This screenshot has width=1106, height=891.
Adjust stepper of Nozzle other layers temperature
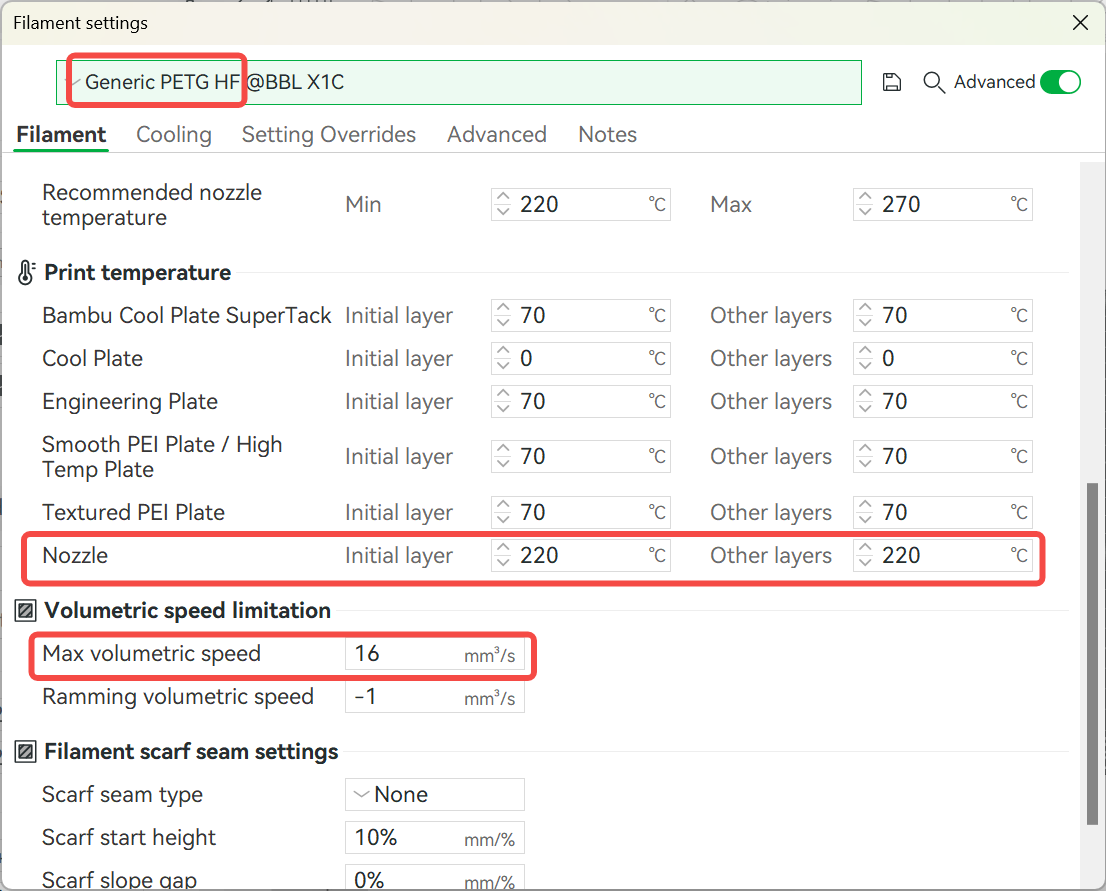click(865, 555)
